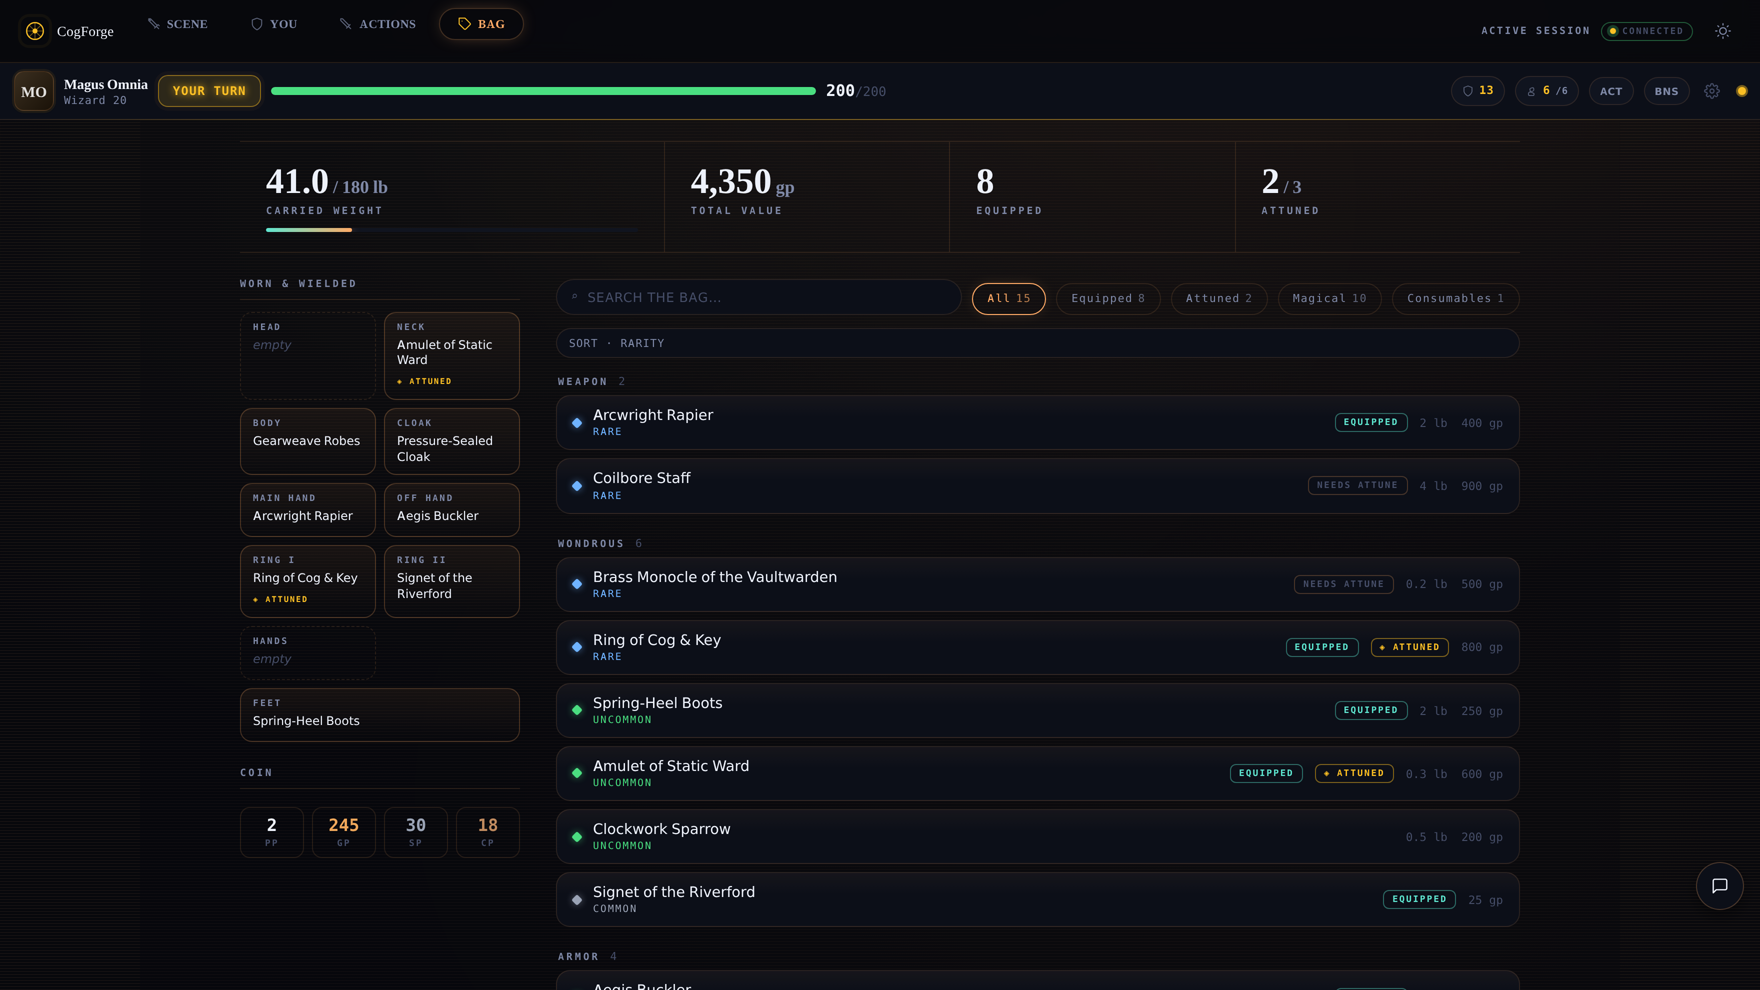Image resolution: width=1760 pixels, height=990 pixels.
Task: Click the Signet of the Riverford grey diamond
Action: click(577, 900)
